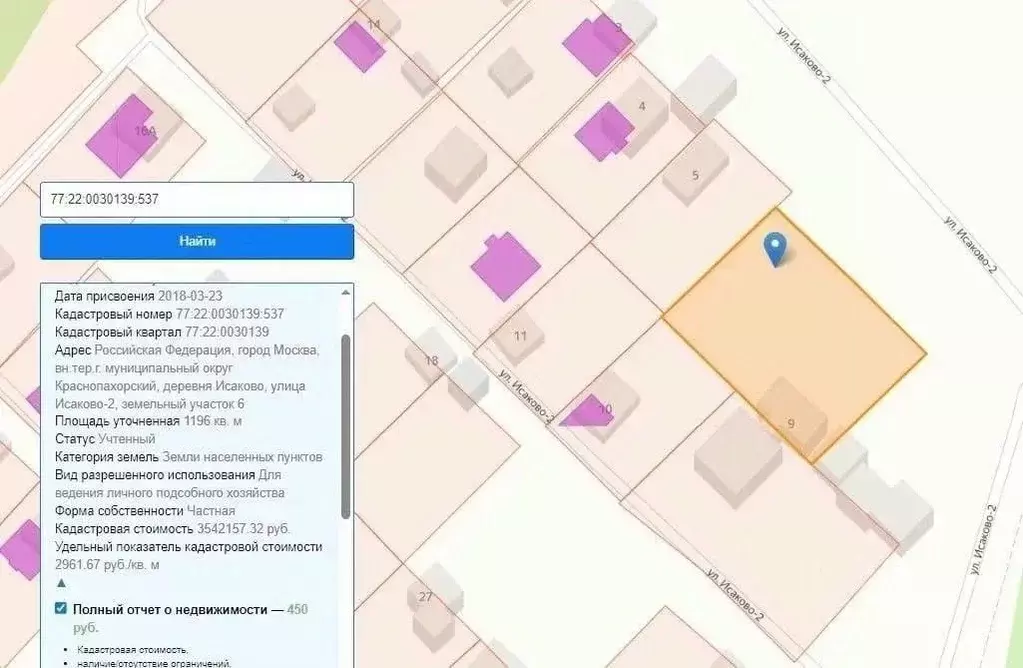1023x668 pixels.
Task: Select parcel number 10
Action: point(605,408)
